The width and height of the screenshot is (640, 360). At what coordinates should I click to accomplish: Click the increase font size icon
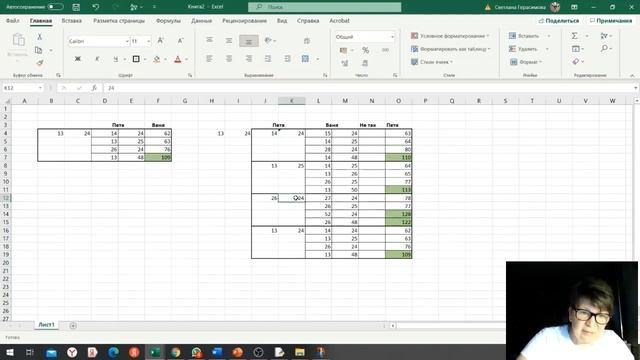(x=160, y=40)
